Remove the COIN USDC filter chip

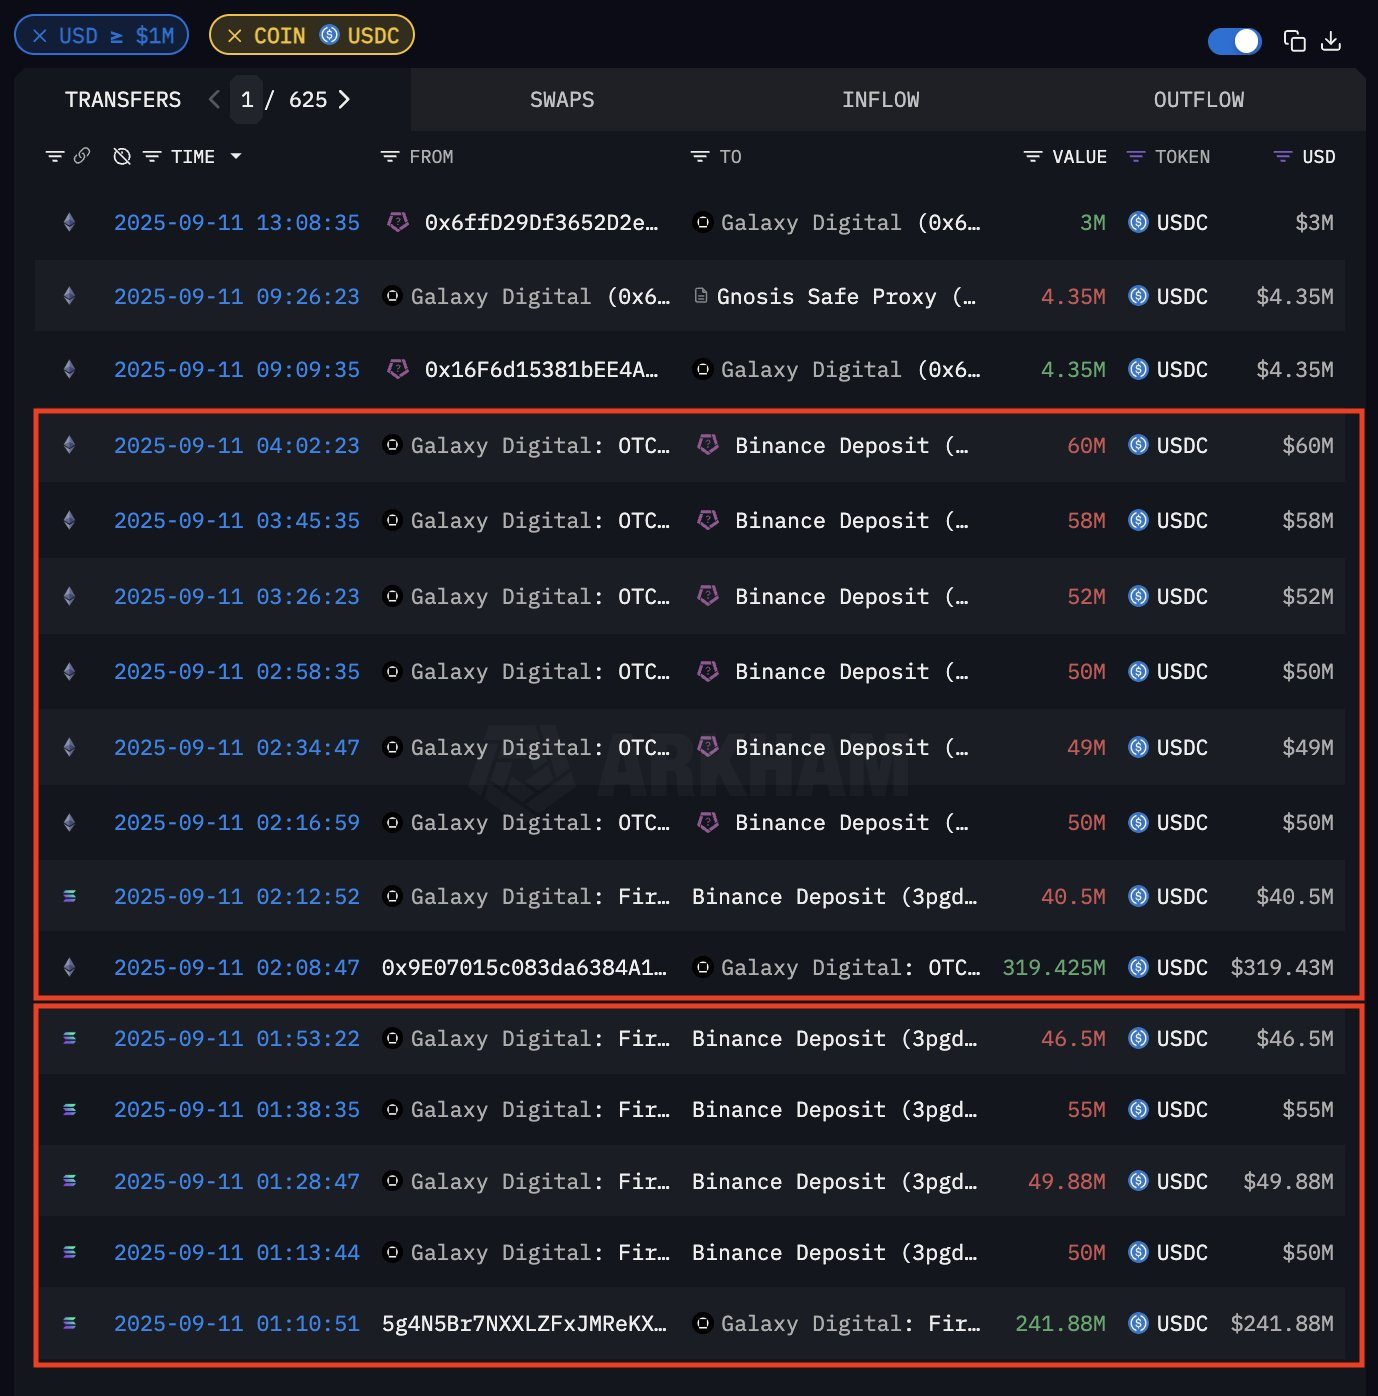pos(235,36)
